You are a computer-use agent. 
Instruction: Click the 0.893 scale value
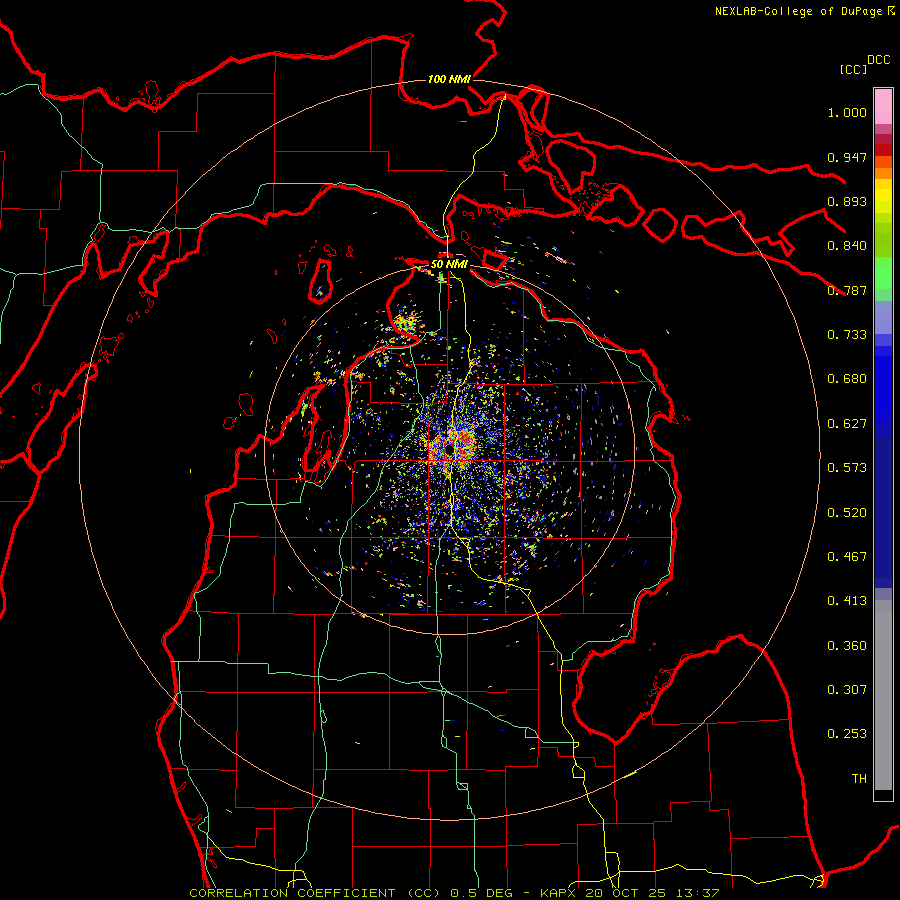(847, 201)
